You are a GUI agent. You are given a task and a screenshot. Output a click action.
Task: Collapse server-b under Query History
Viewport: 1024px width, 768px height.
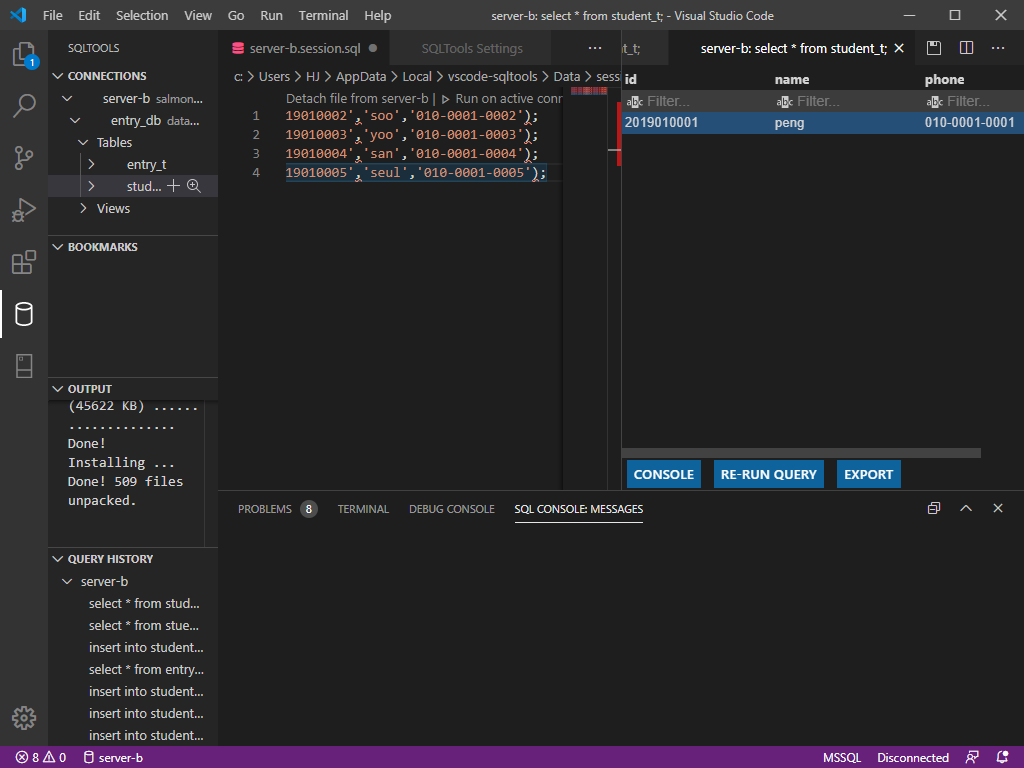coord(67,581)
